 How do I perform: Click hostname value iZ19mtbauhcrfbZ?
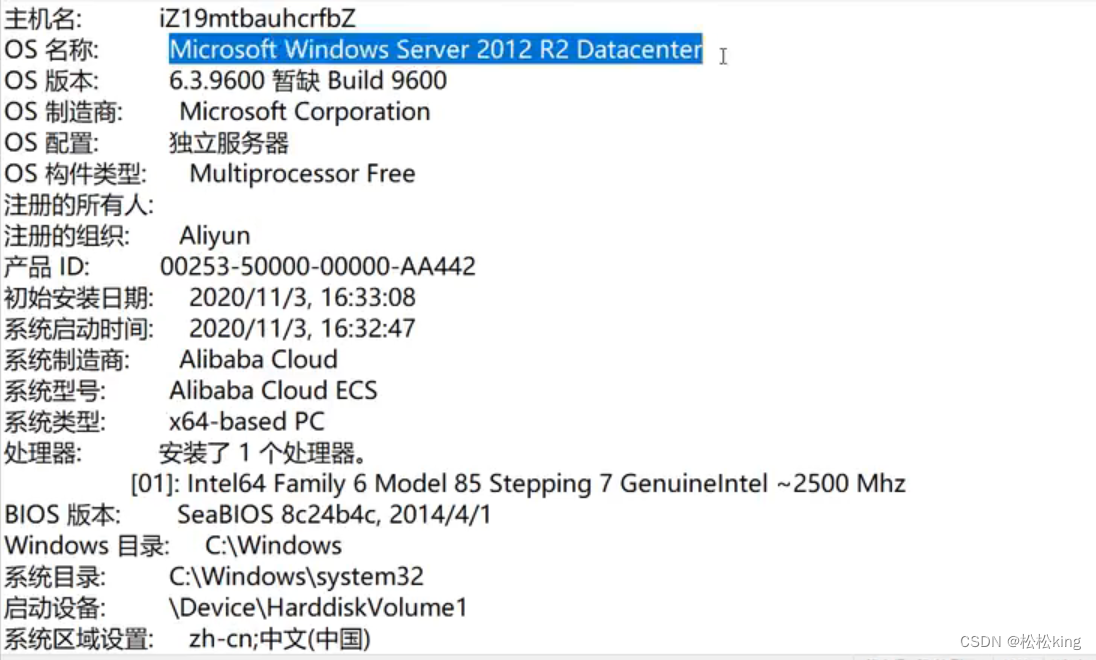[x=257, y=18]
